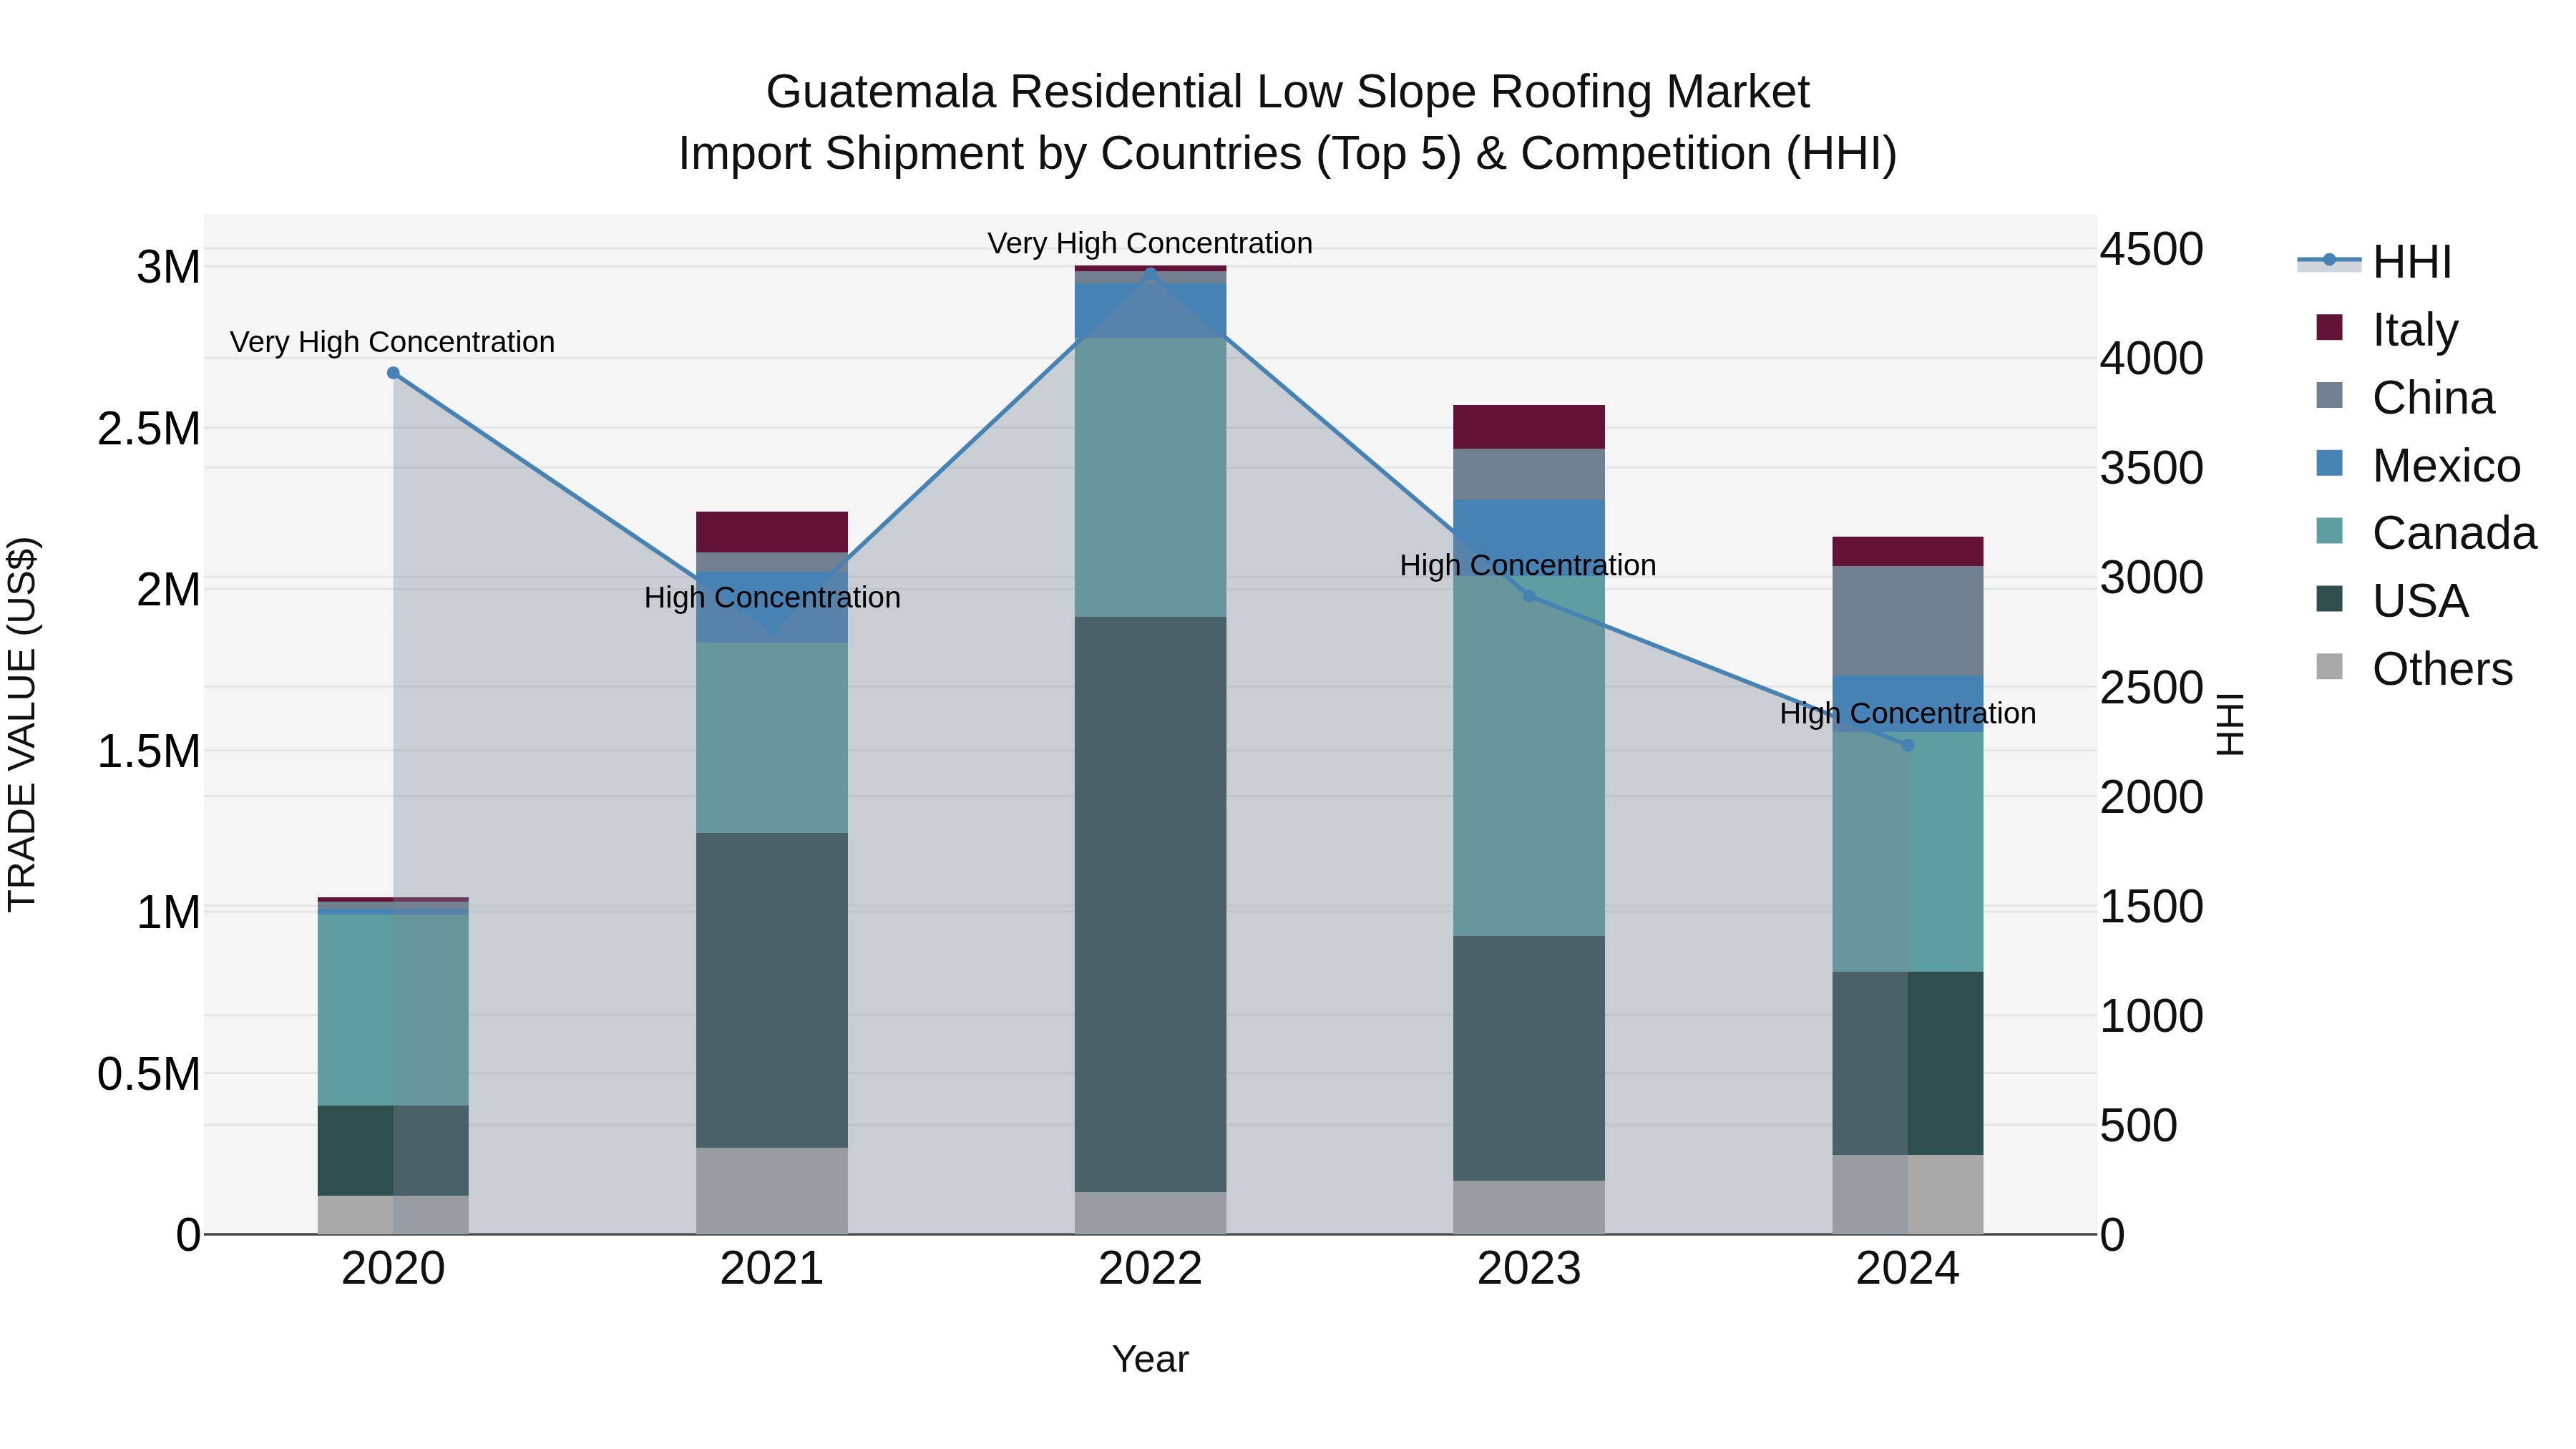Click the left axis tick '0.5M'
The height and width of the screenshot is (1449, 2576).
149,1074
